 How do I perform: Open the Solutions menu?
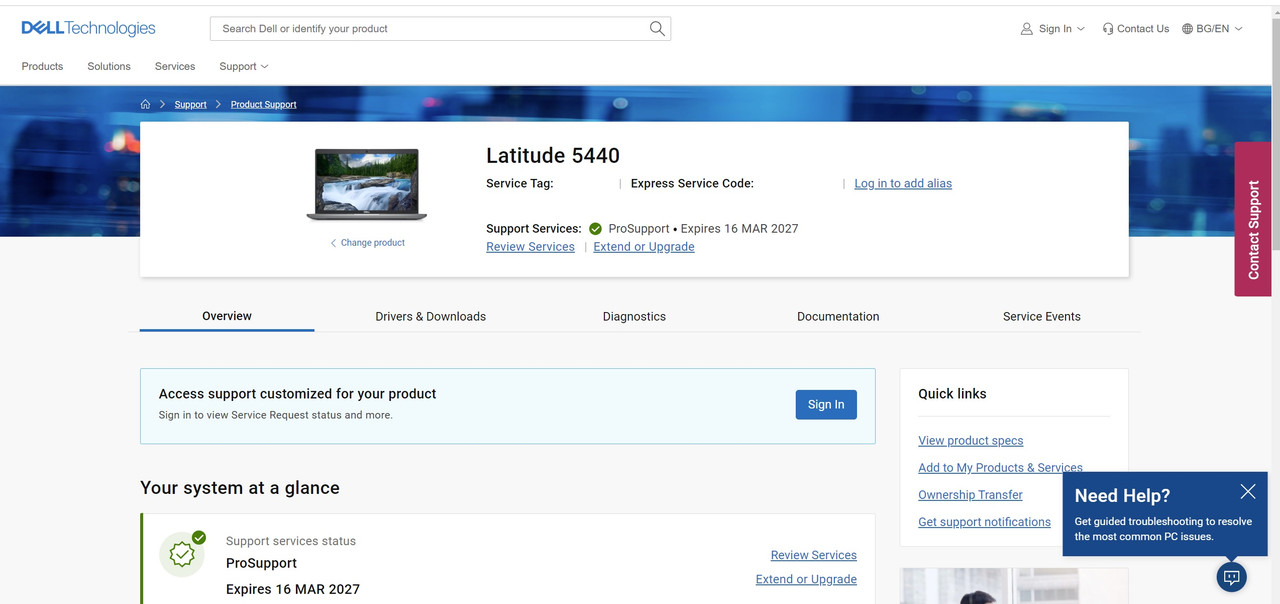pos(109,66)
